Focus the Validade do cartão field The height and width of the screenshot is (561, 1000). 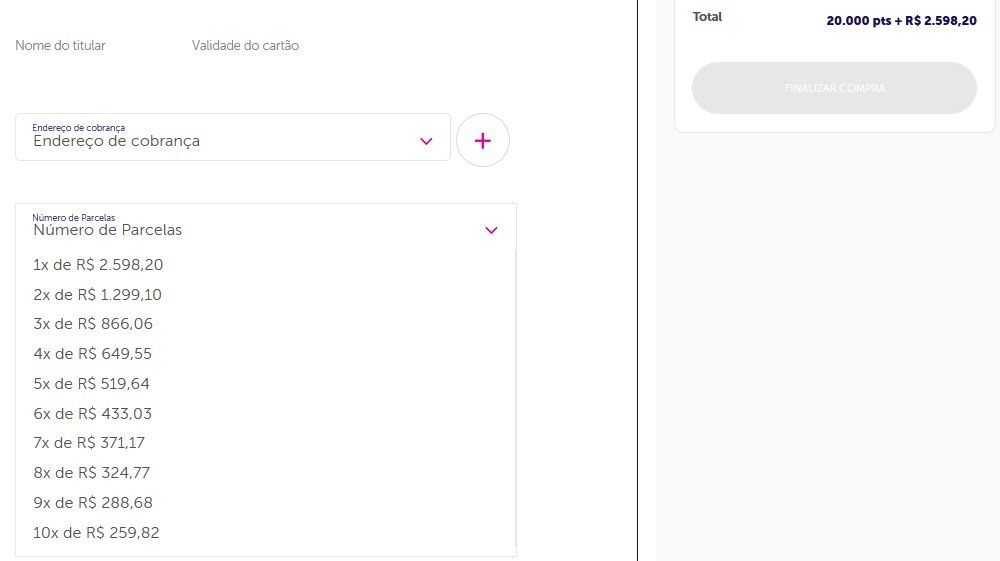[x=246, y=45]
